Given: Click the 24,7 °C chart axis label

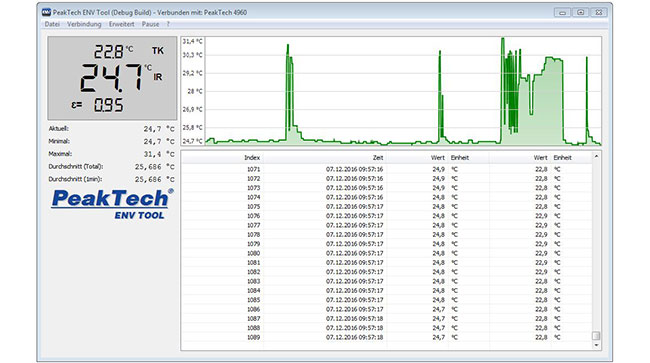Looking at the screenshot, I should point(193,141).
